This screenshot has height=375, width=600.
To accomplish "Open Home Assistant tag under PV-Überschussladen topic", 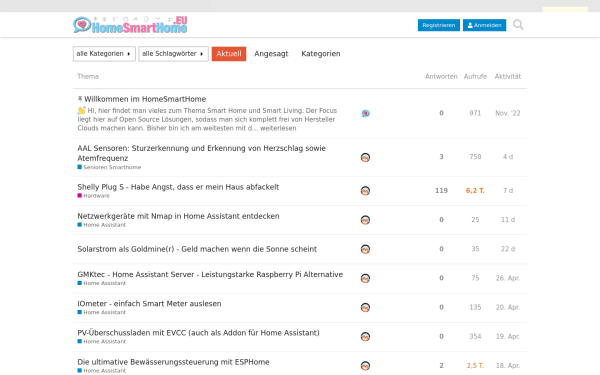I will (101, 341).
